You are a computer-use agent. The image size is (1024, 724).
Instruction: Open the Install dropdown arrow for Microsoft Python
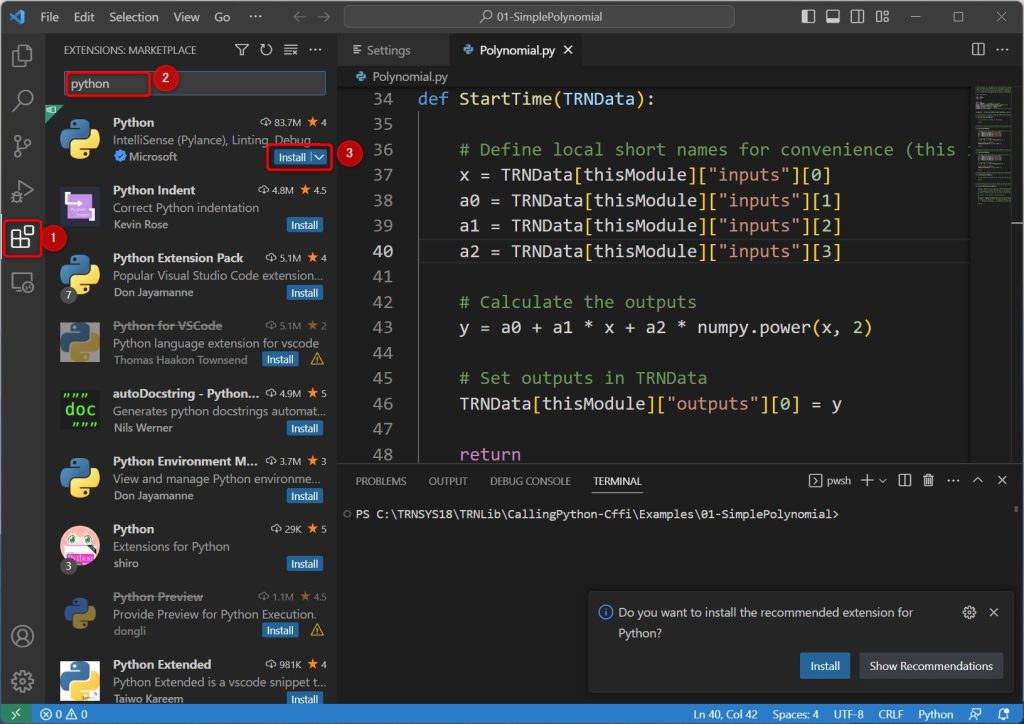click(319, 157)
